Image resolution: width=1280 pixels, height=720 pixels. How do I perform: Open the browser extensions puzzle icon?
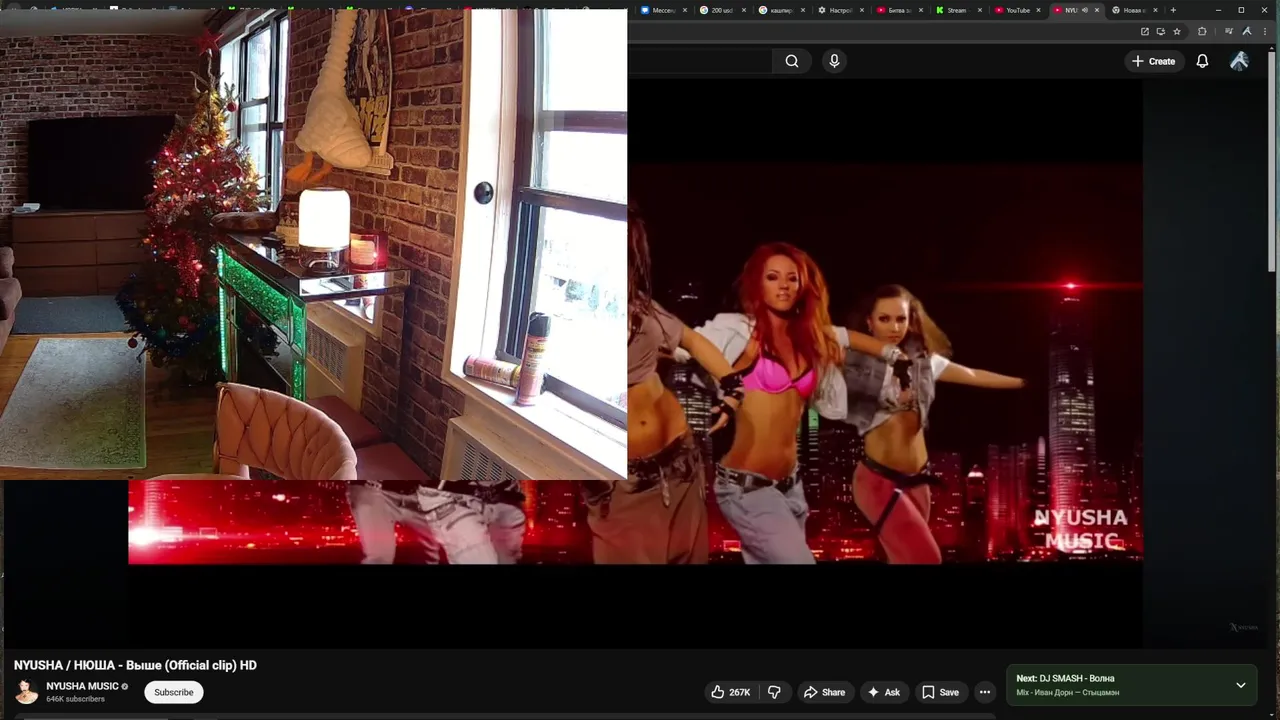1202,31
